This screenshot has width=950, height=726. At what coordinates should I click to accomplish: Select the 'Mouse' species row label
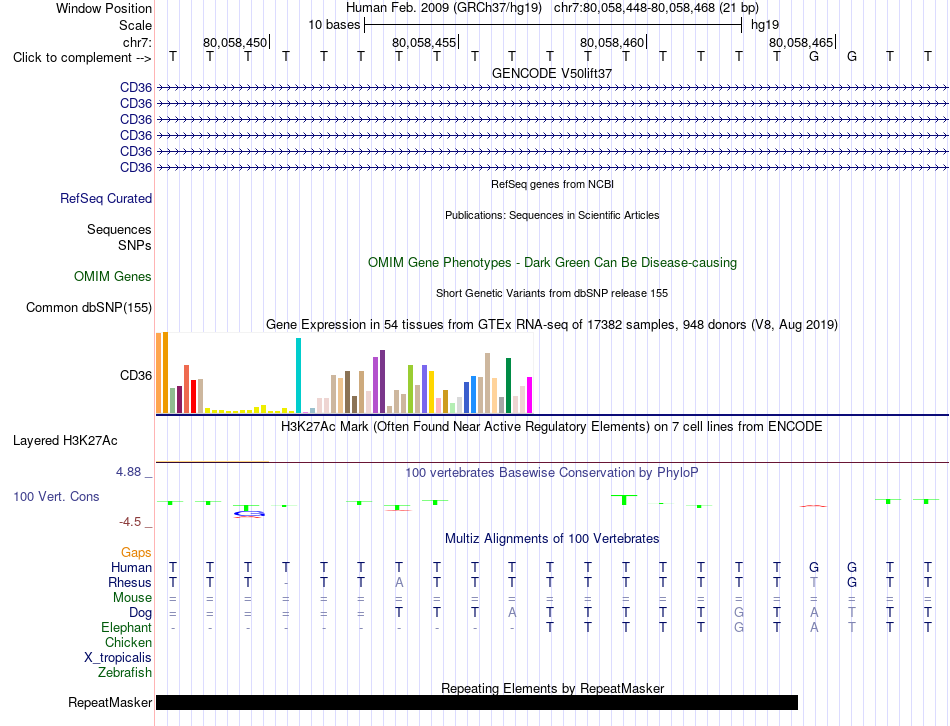coord(132,598)
